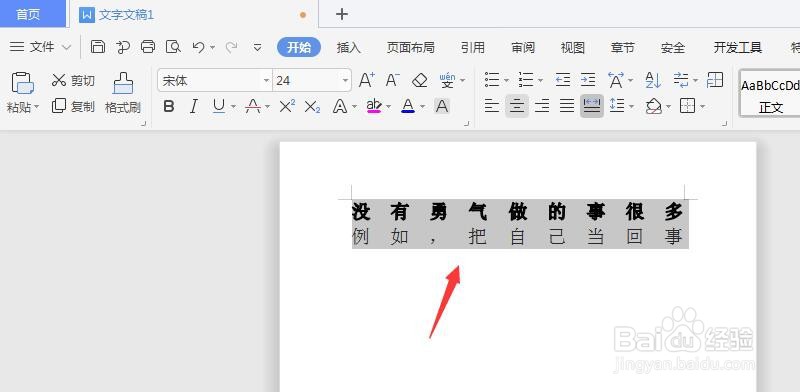Viewport: 800px width, 392px height.
Task: Decrease indent icon in paragraph group
Action: tap(563, 80)
